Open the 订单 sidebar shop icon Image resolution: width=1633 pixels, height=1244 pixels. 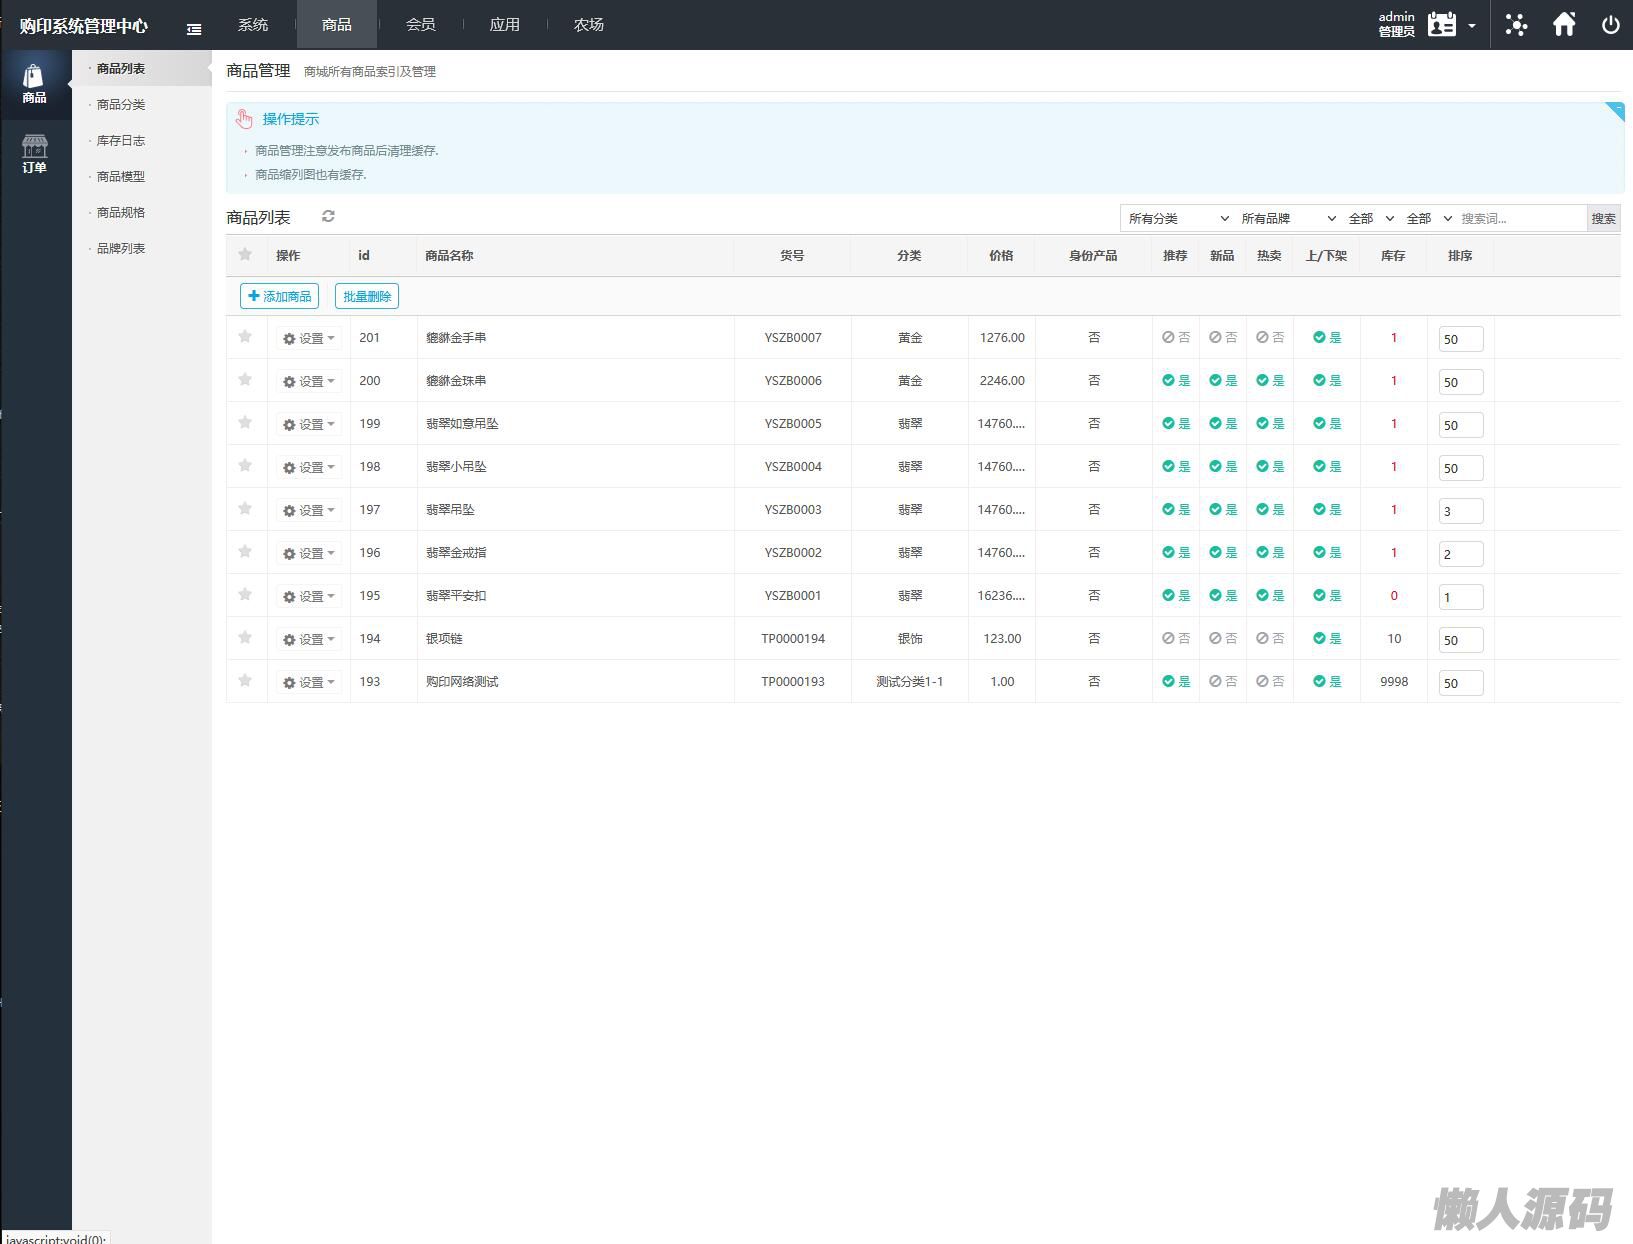tap(35, 154)
